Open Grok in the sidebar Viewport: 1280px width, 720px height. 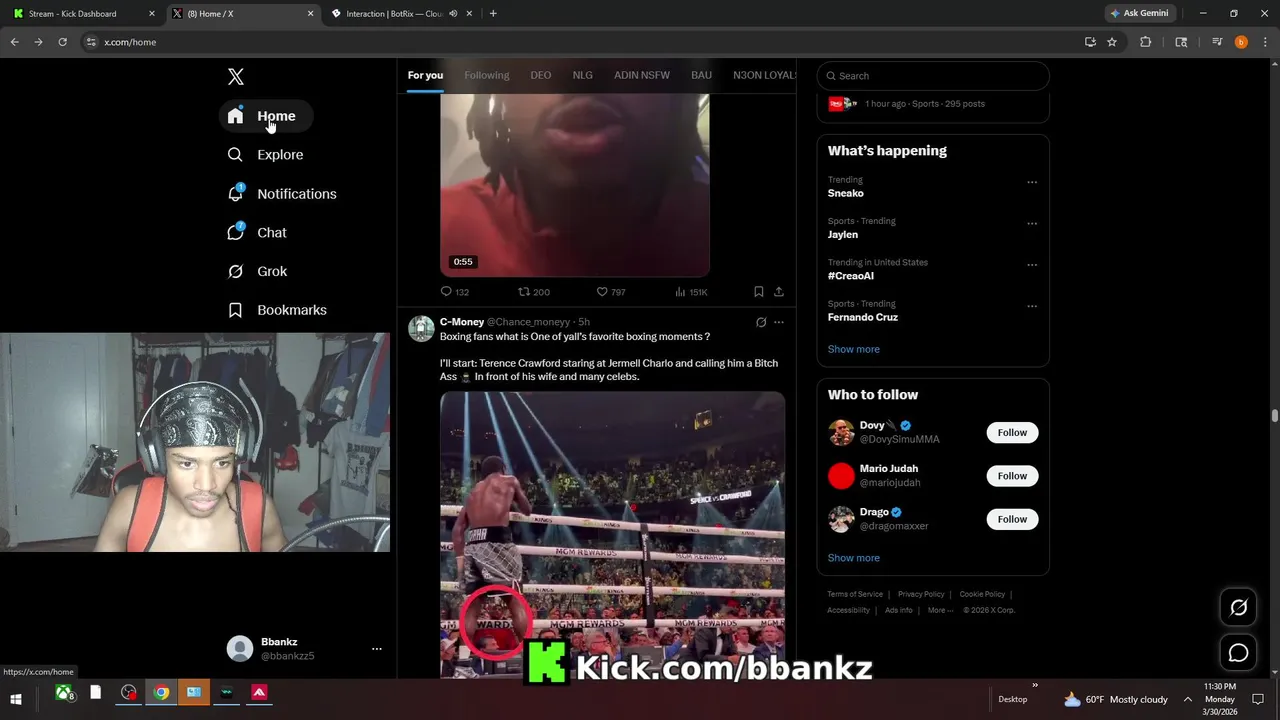click(x=257, y=272)
